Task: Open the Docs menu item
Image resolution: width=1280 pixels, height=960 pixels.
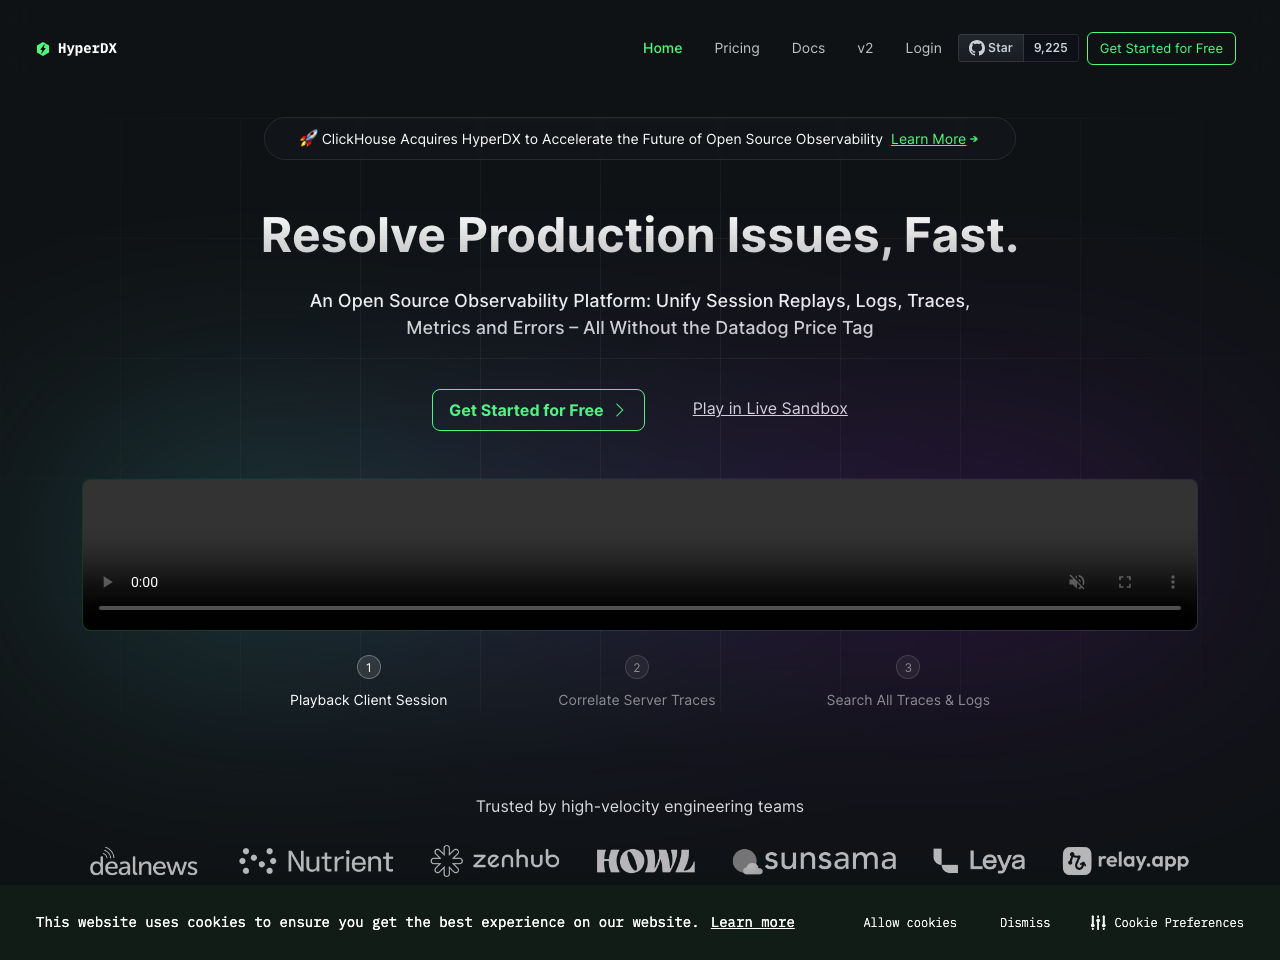Action: click(x=808, y=48)
